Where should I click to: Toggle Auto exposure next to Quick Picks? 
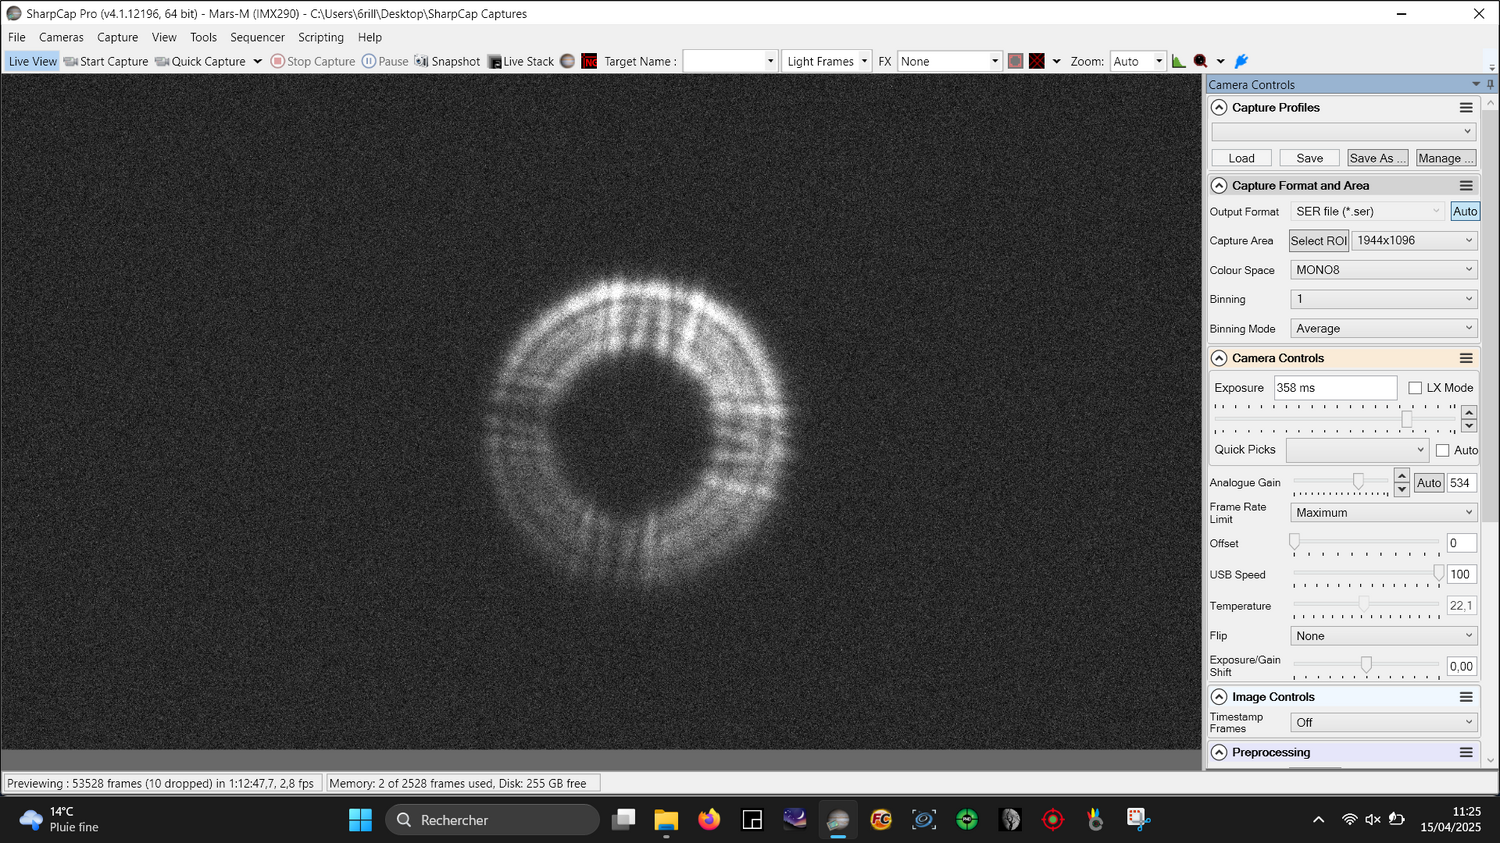coord(1443,450)
